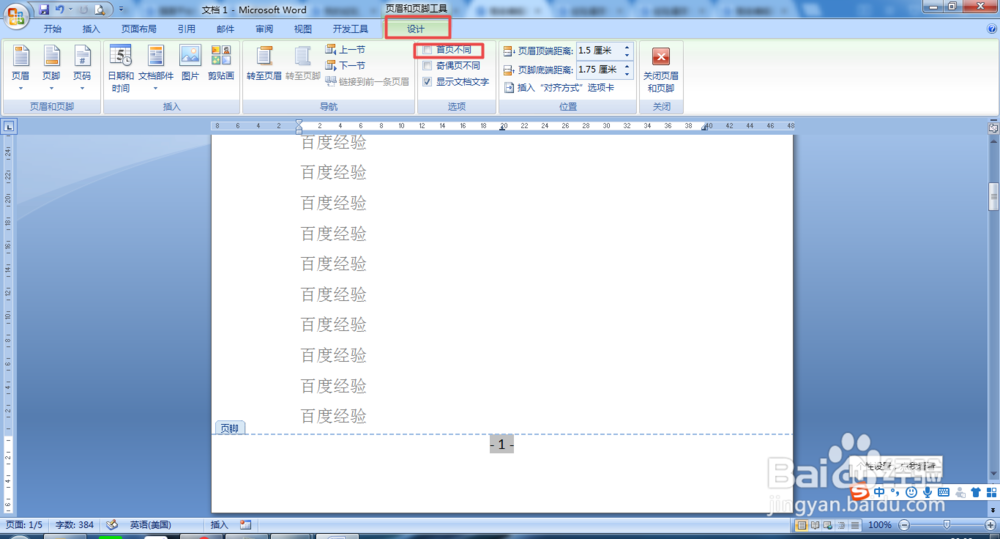
Task: Click the tab selector at ruler corner
Action: (x=9, y=126)
